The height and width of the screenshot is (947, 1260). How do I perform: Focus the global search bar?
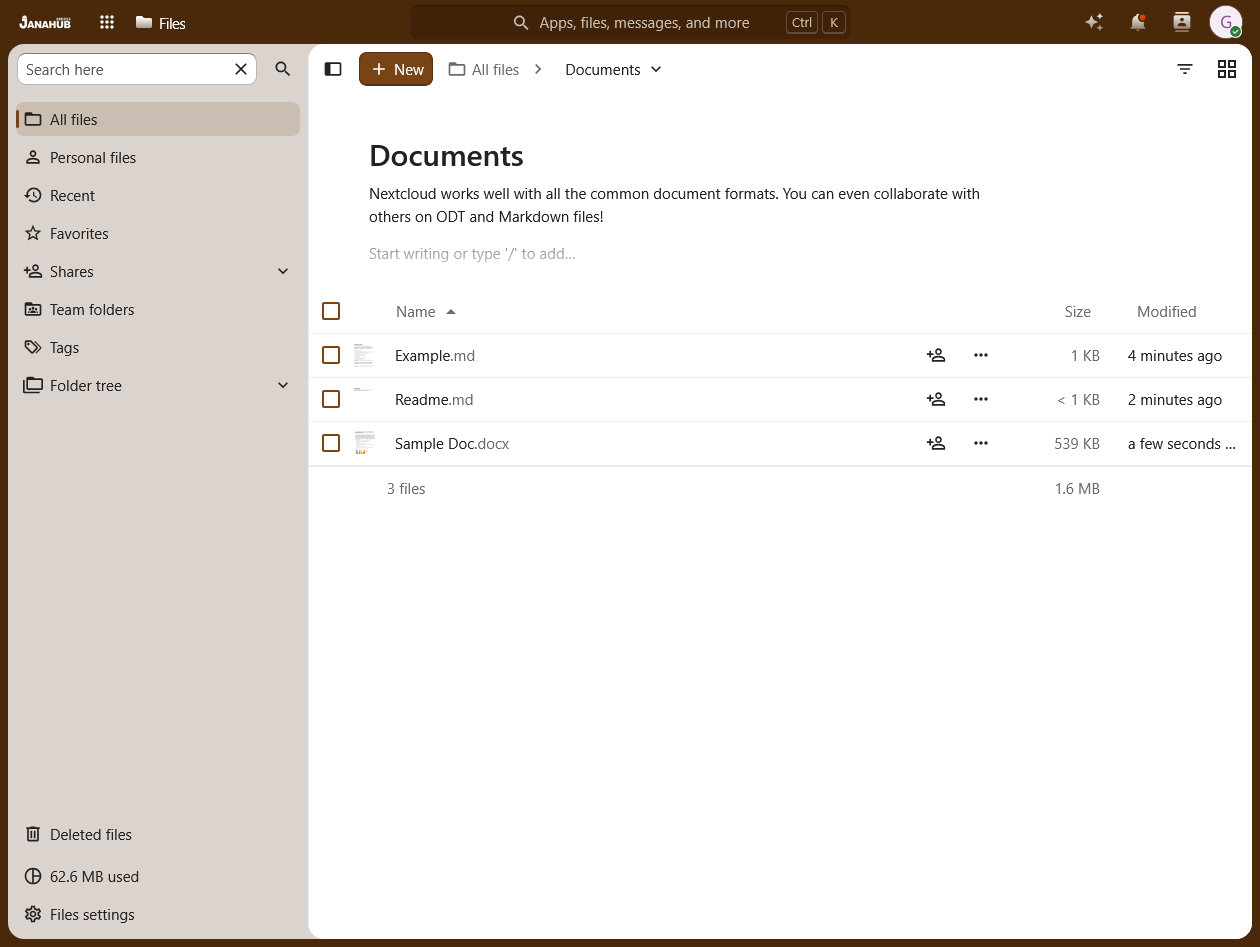point(630,22)
